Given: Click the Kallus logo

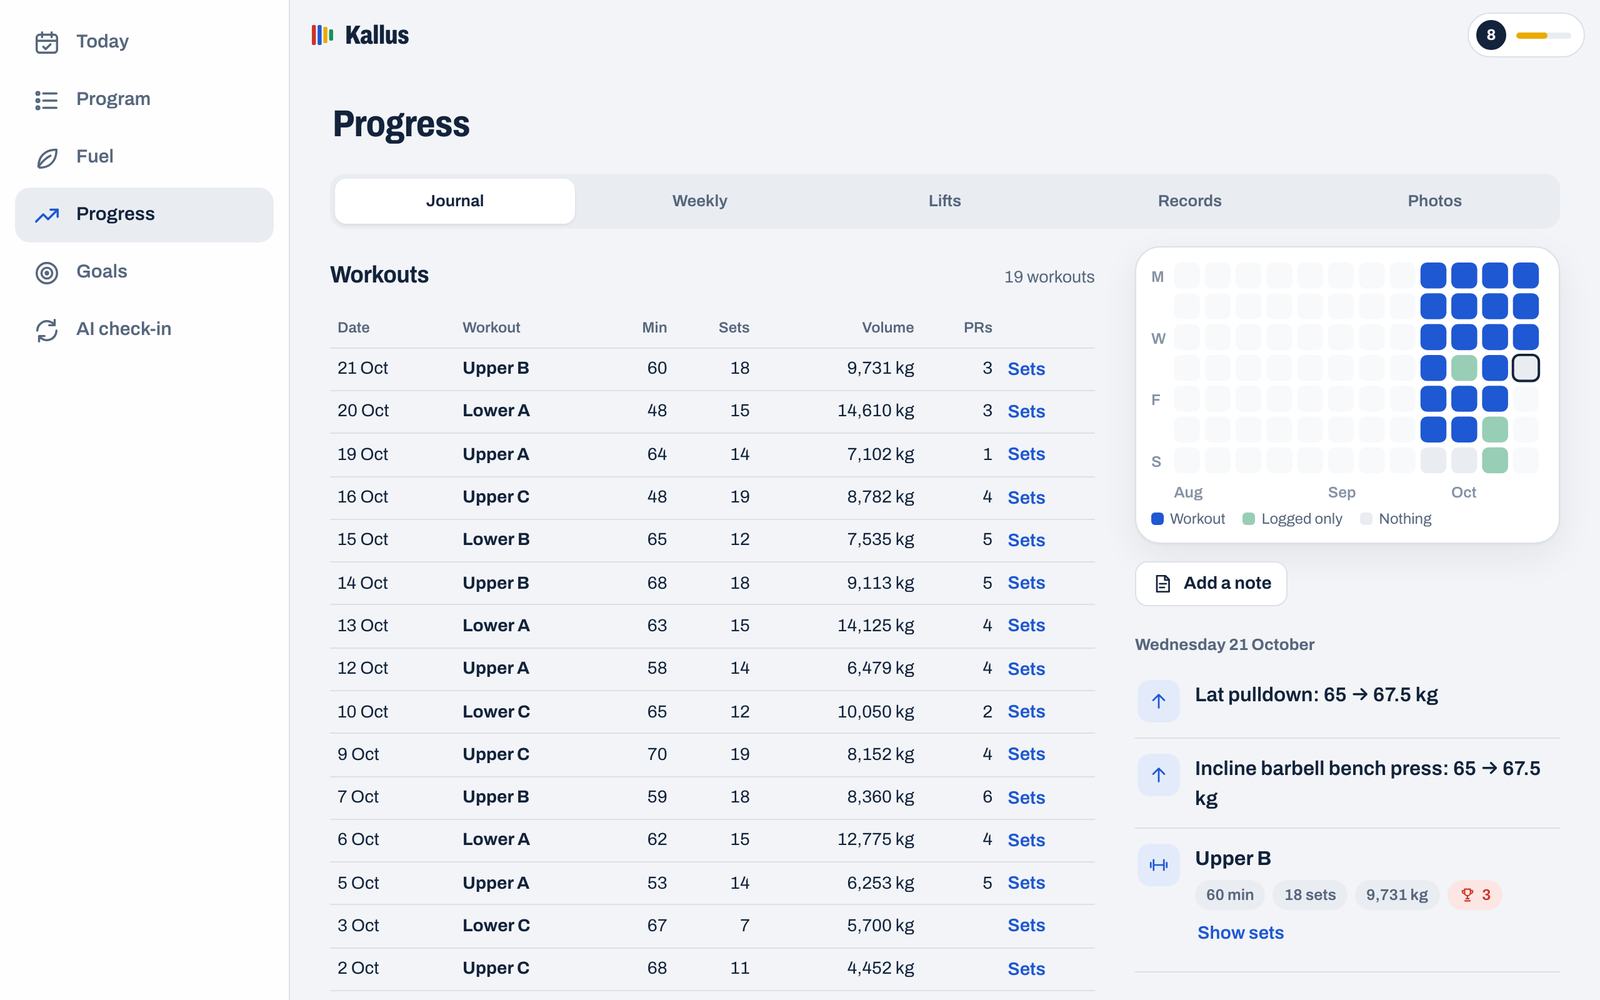Looking at the screenshot, I should click(x=360, y=35).
